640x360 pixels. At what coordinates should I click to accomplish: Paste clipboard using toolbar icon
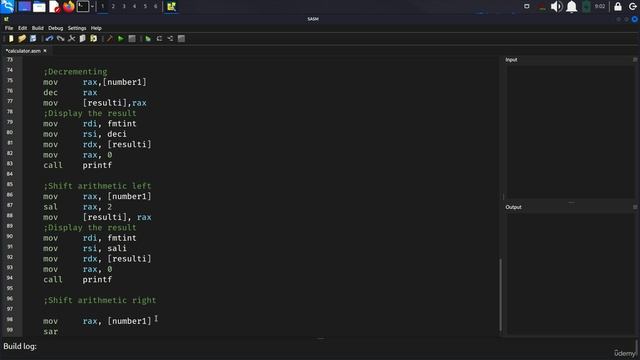pyautogui.click(x=93, y=39)
